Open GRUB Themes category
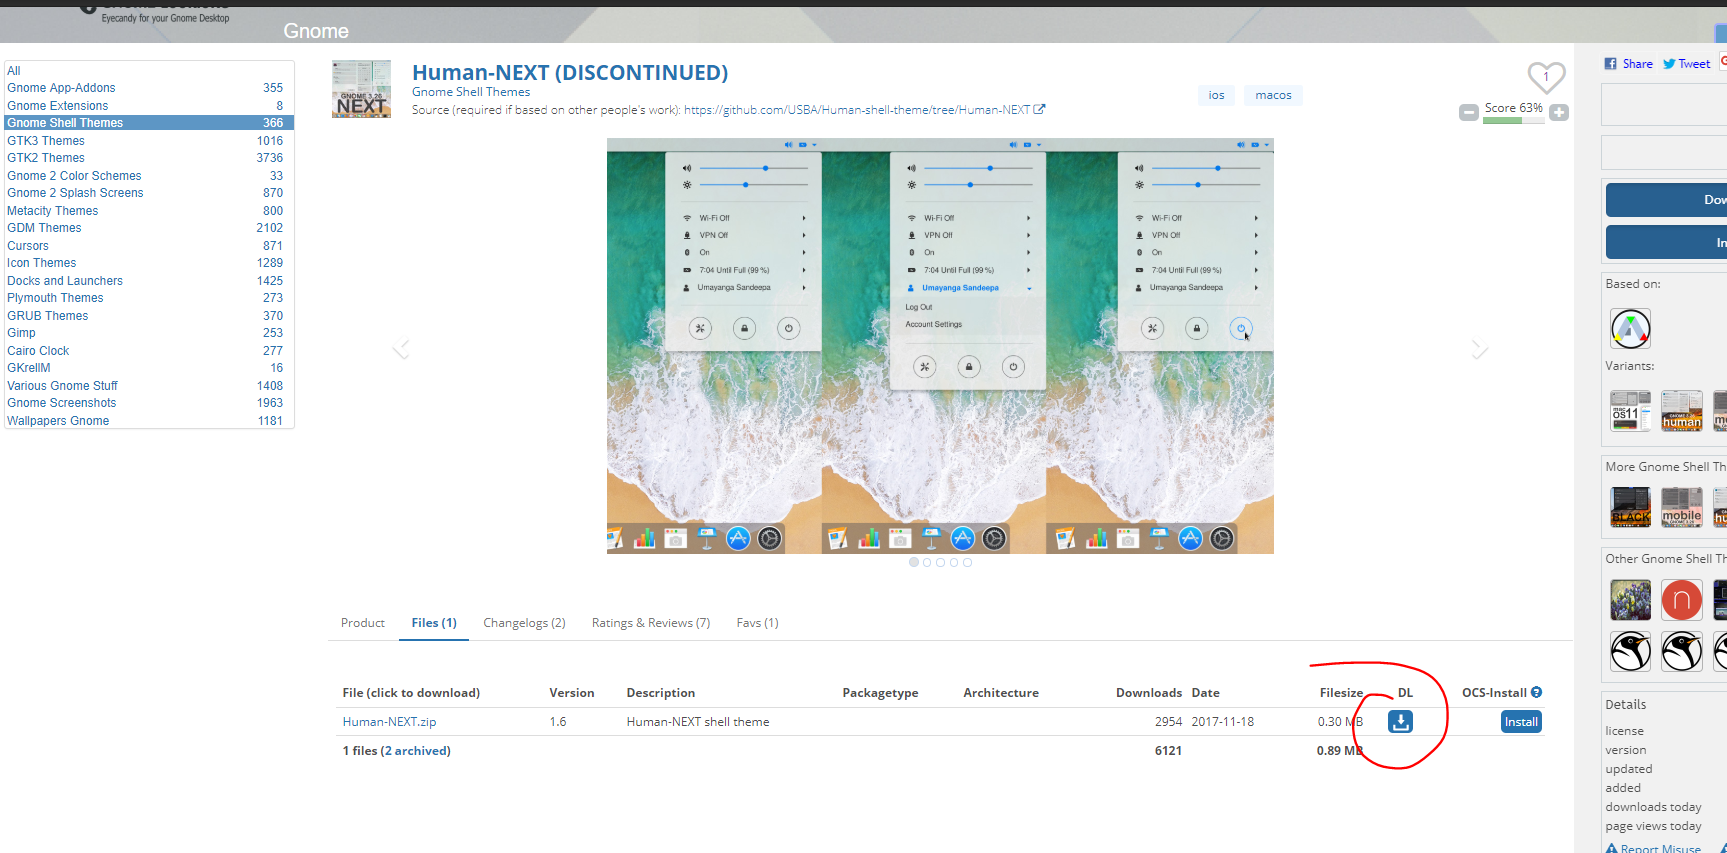 (48, 316)
